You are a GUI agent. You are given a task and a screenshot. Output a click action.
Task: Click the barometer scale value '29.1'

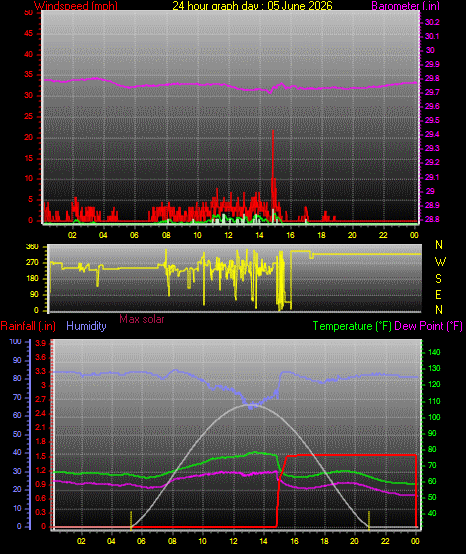point(432,177)
